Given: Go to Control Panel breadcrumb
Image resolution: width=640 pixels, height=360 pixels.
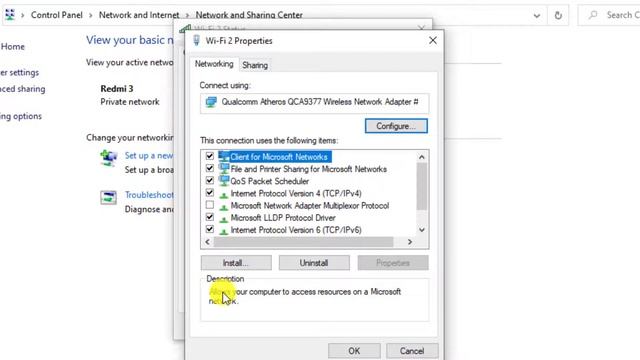Looking at the screenshot, I should coord(57,15).
